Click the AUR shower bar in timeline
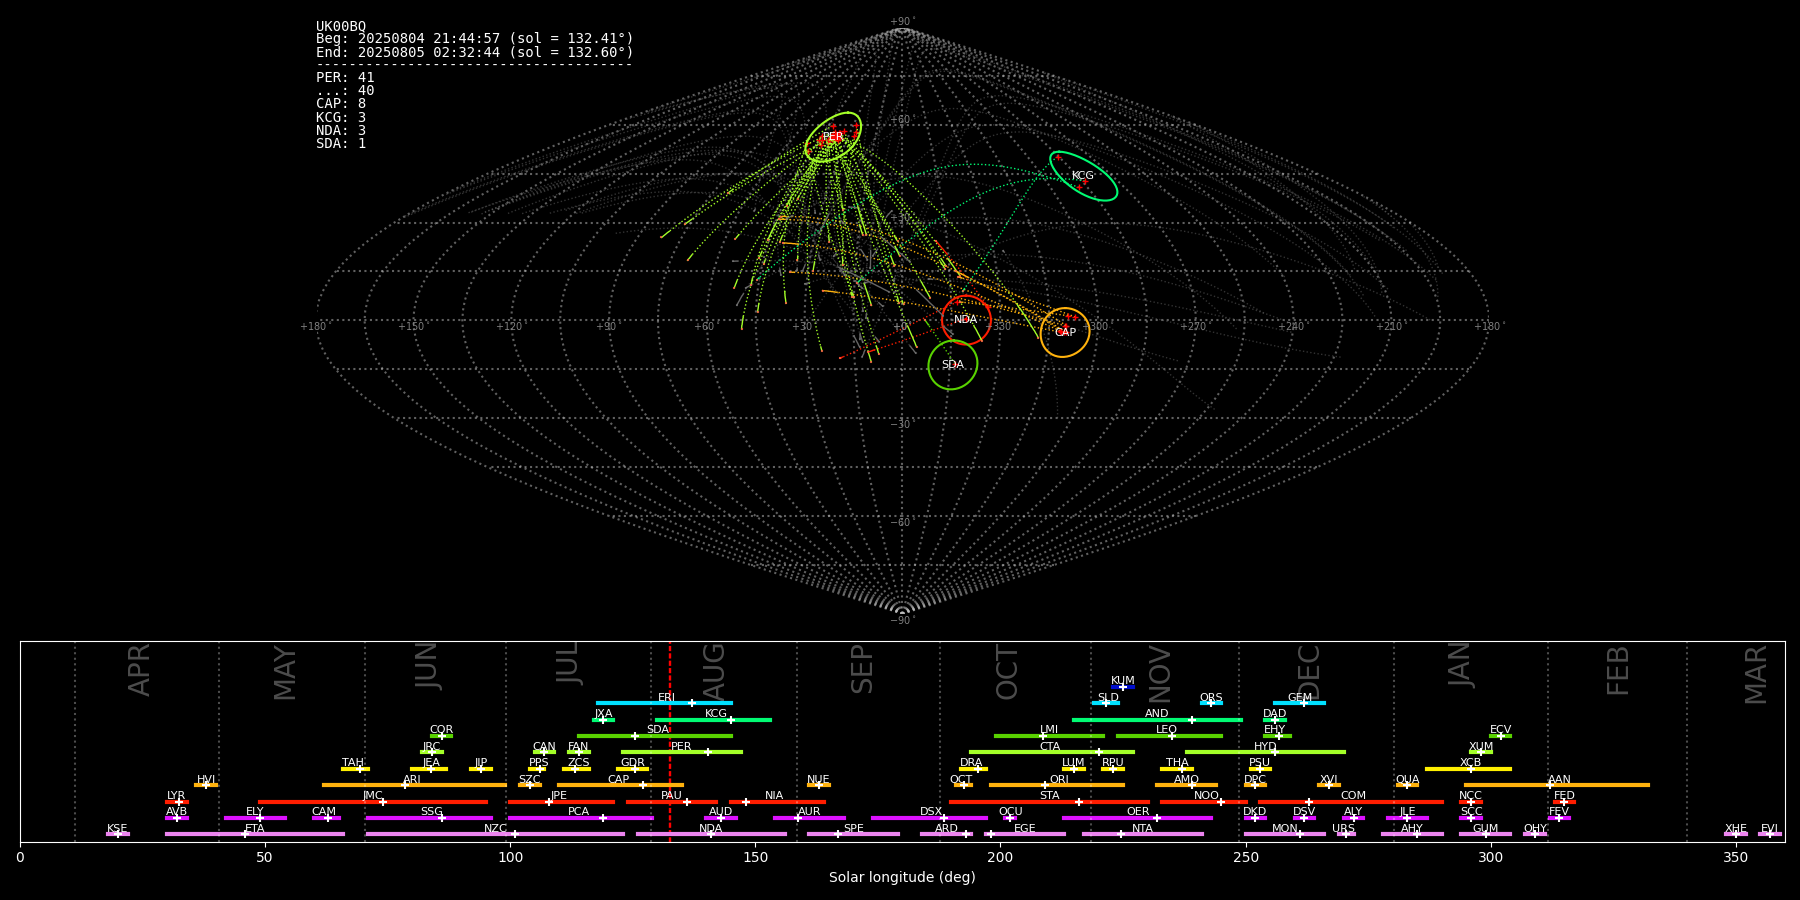This screenshot has width=1800, height=900. 809,818
